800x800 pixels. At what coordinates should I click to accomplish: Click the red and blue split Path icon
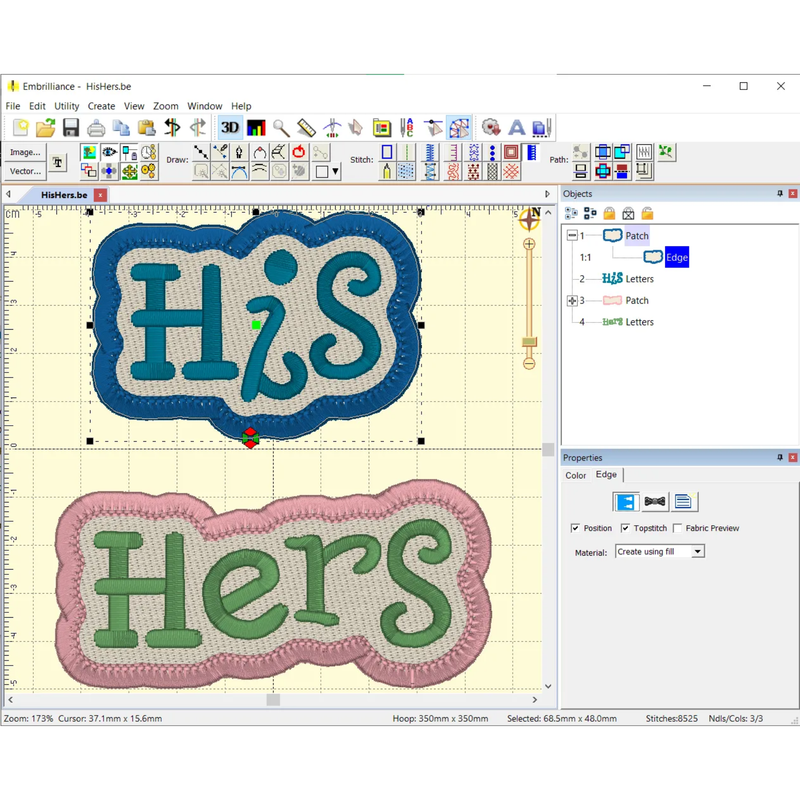coord(622,171)
